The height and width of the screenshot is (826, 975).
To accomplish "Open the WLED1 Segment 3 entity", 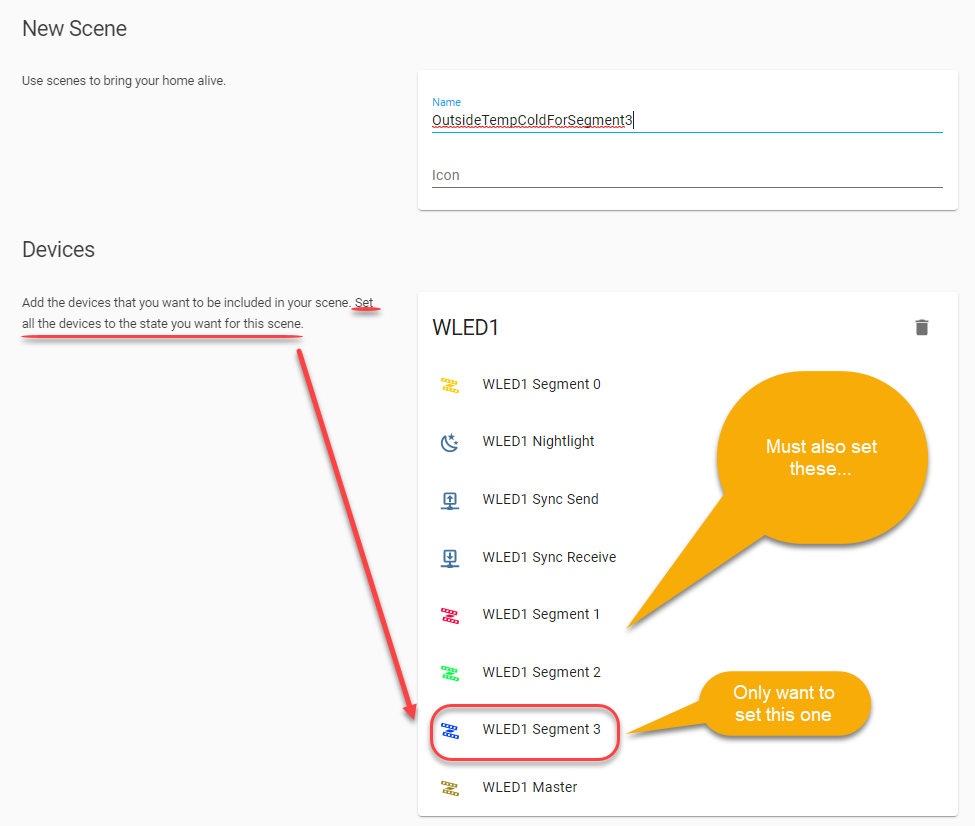I will click(541, 729).
